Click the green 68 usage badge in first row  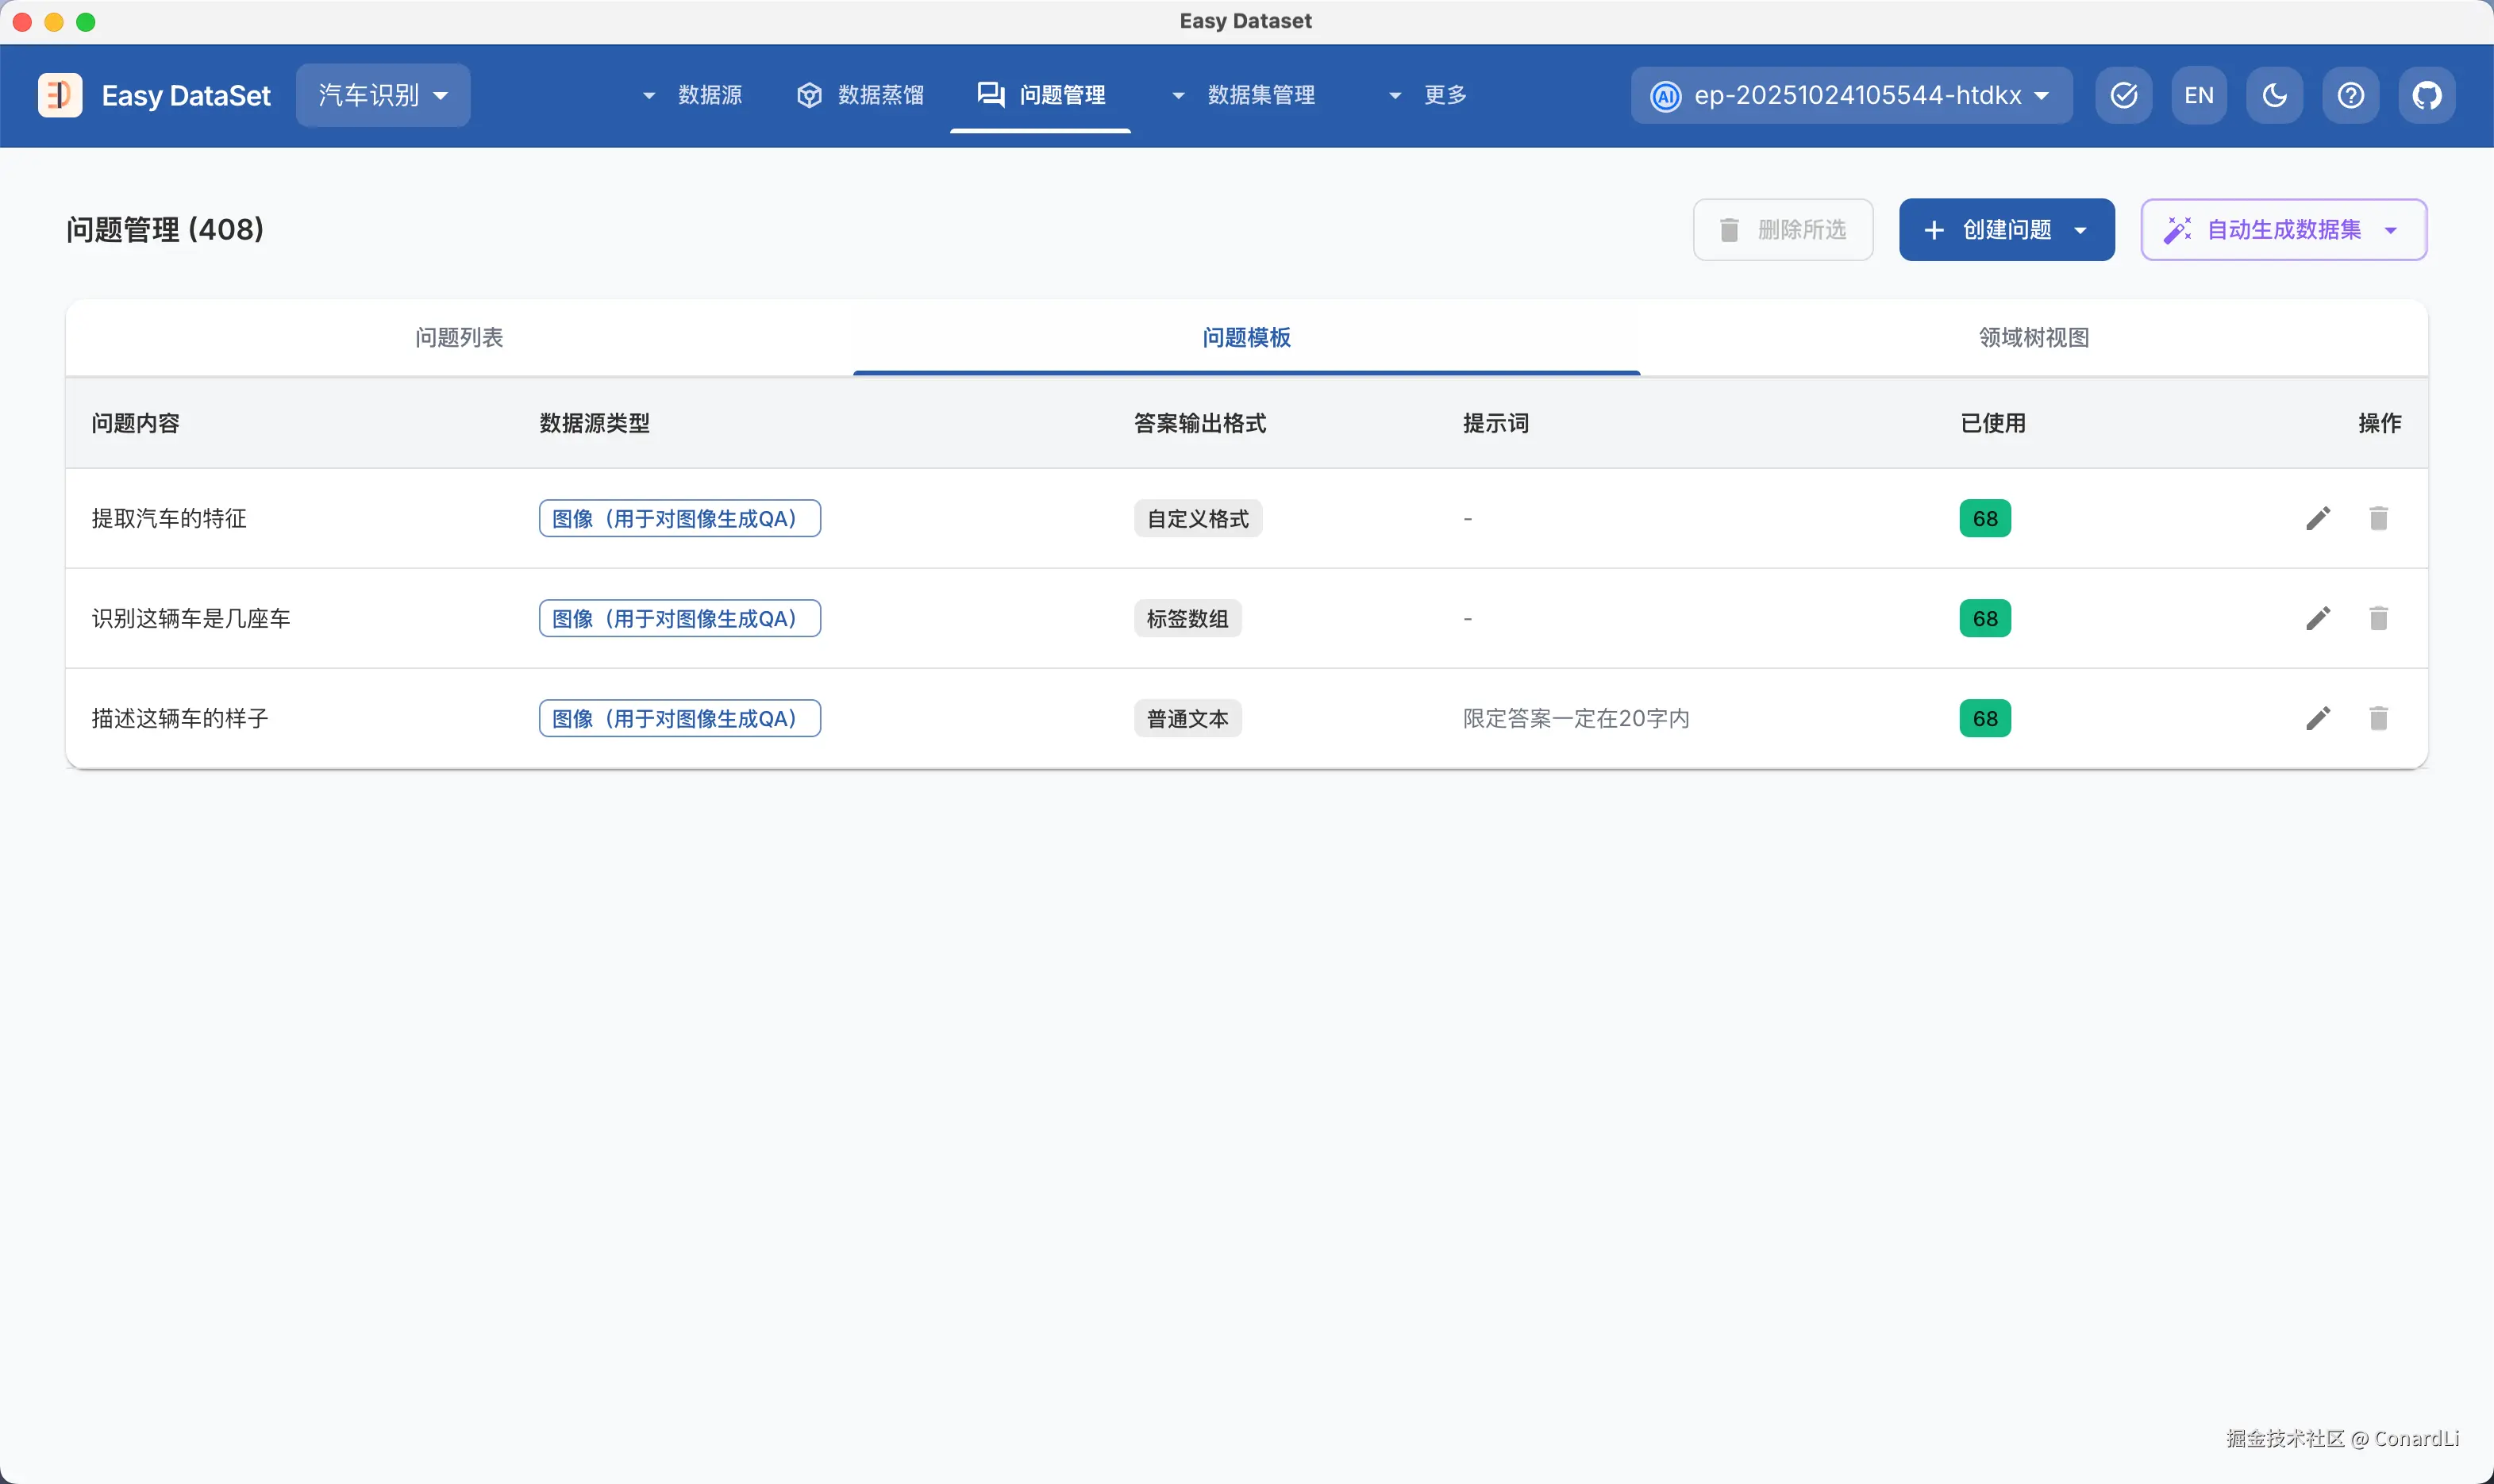tap(1984, 518)
